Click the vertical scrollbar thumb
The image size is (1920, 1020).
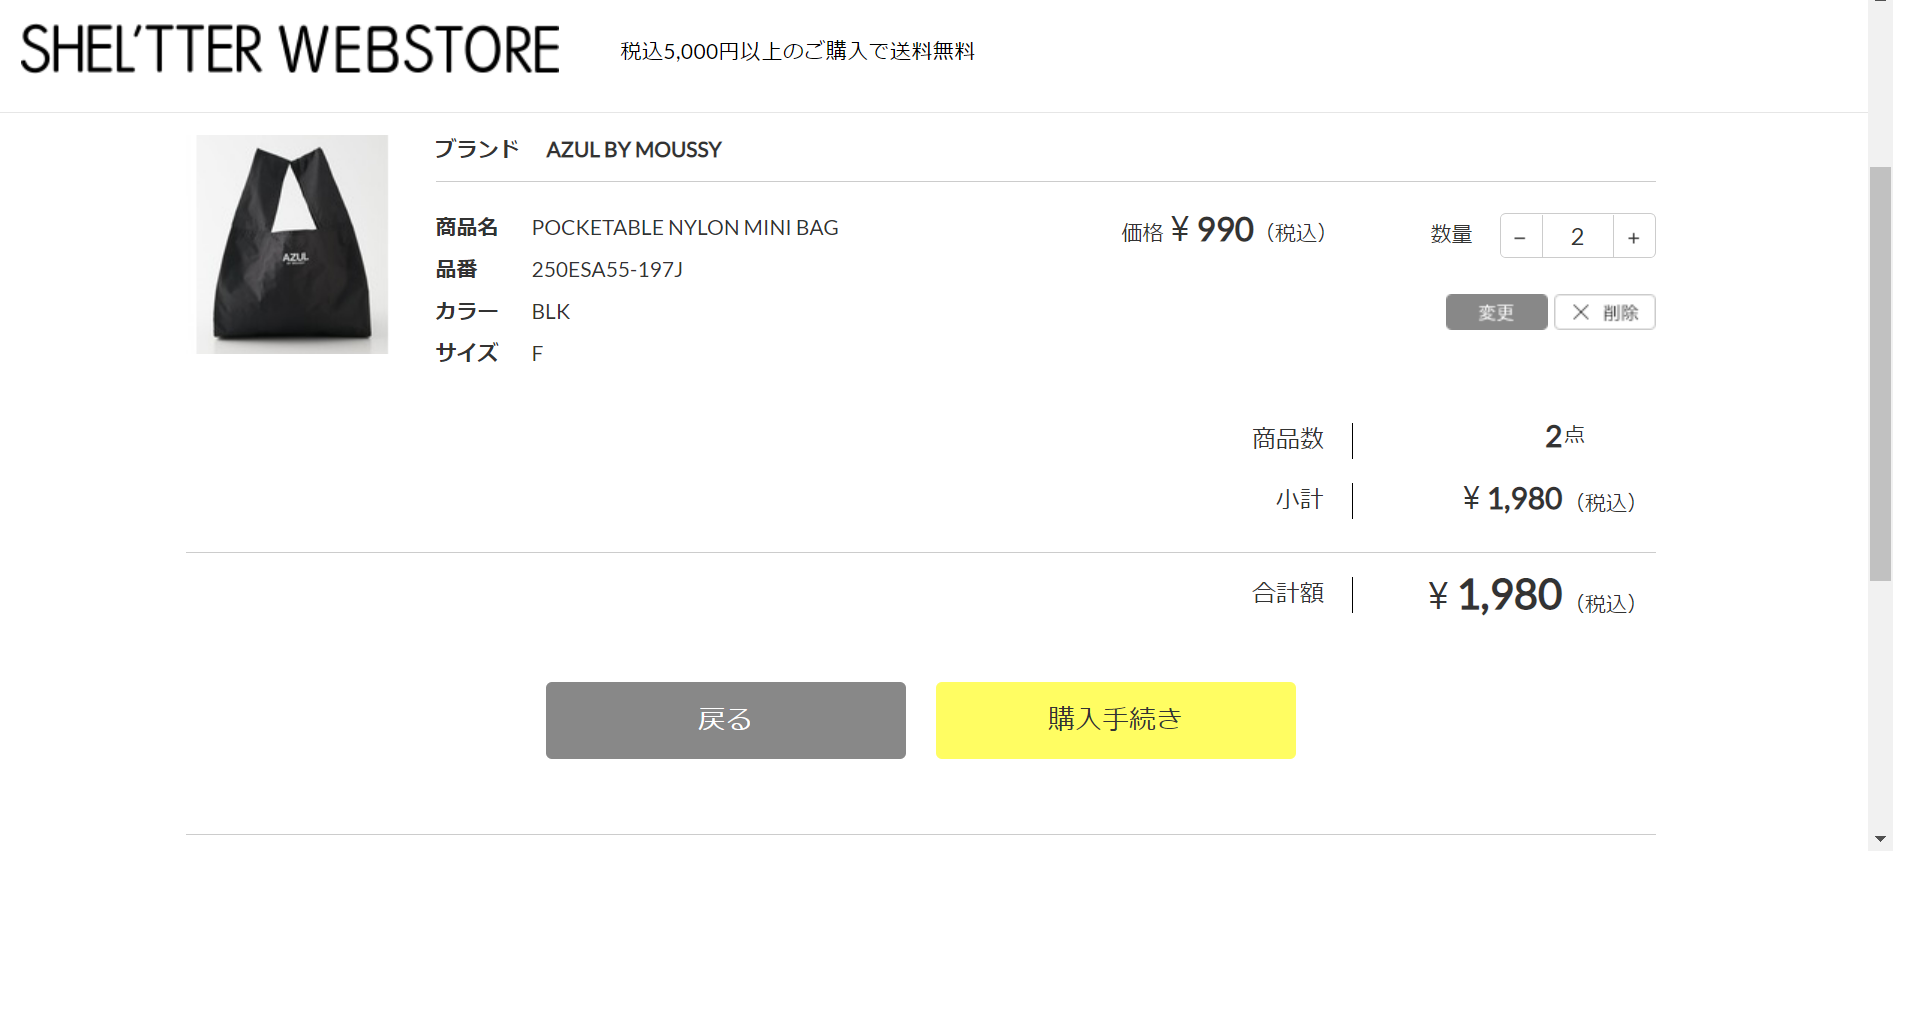(1880, 373)
